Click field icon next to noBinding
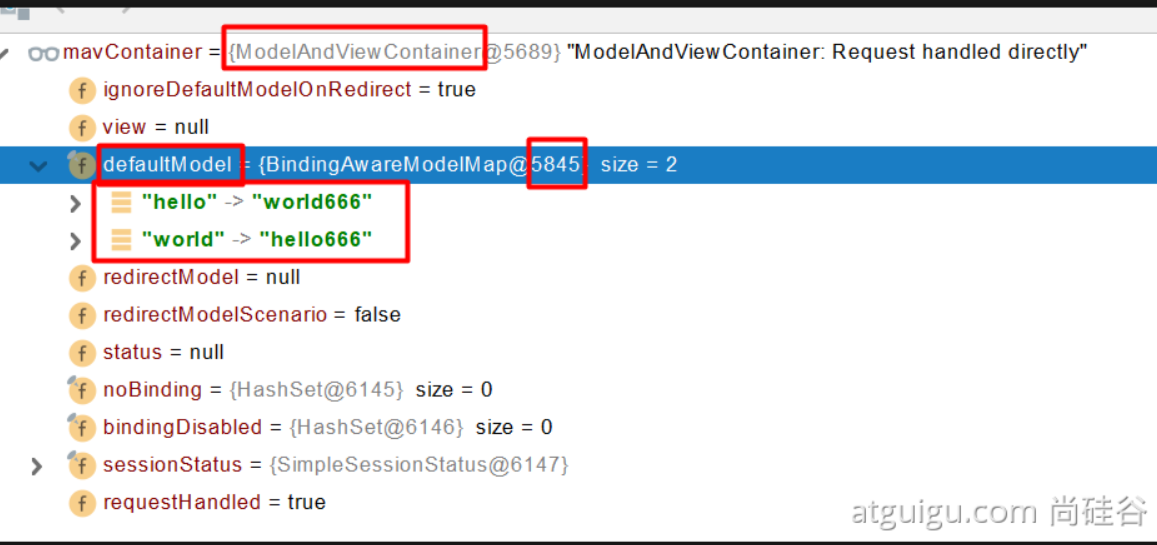 pos(81,389)
